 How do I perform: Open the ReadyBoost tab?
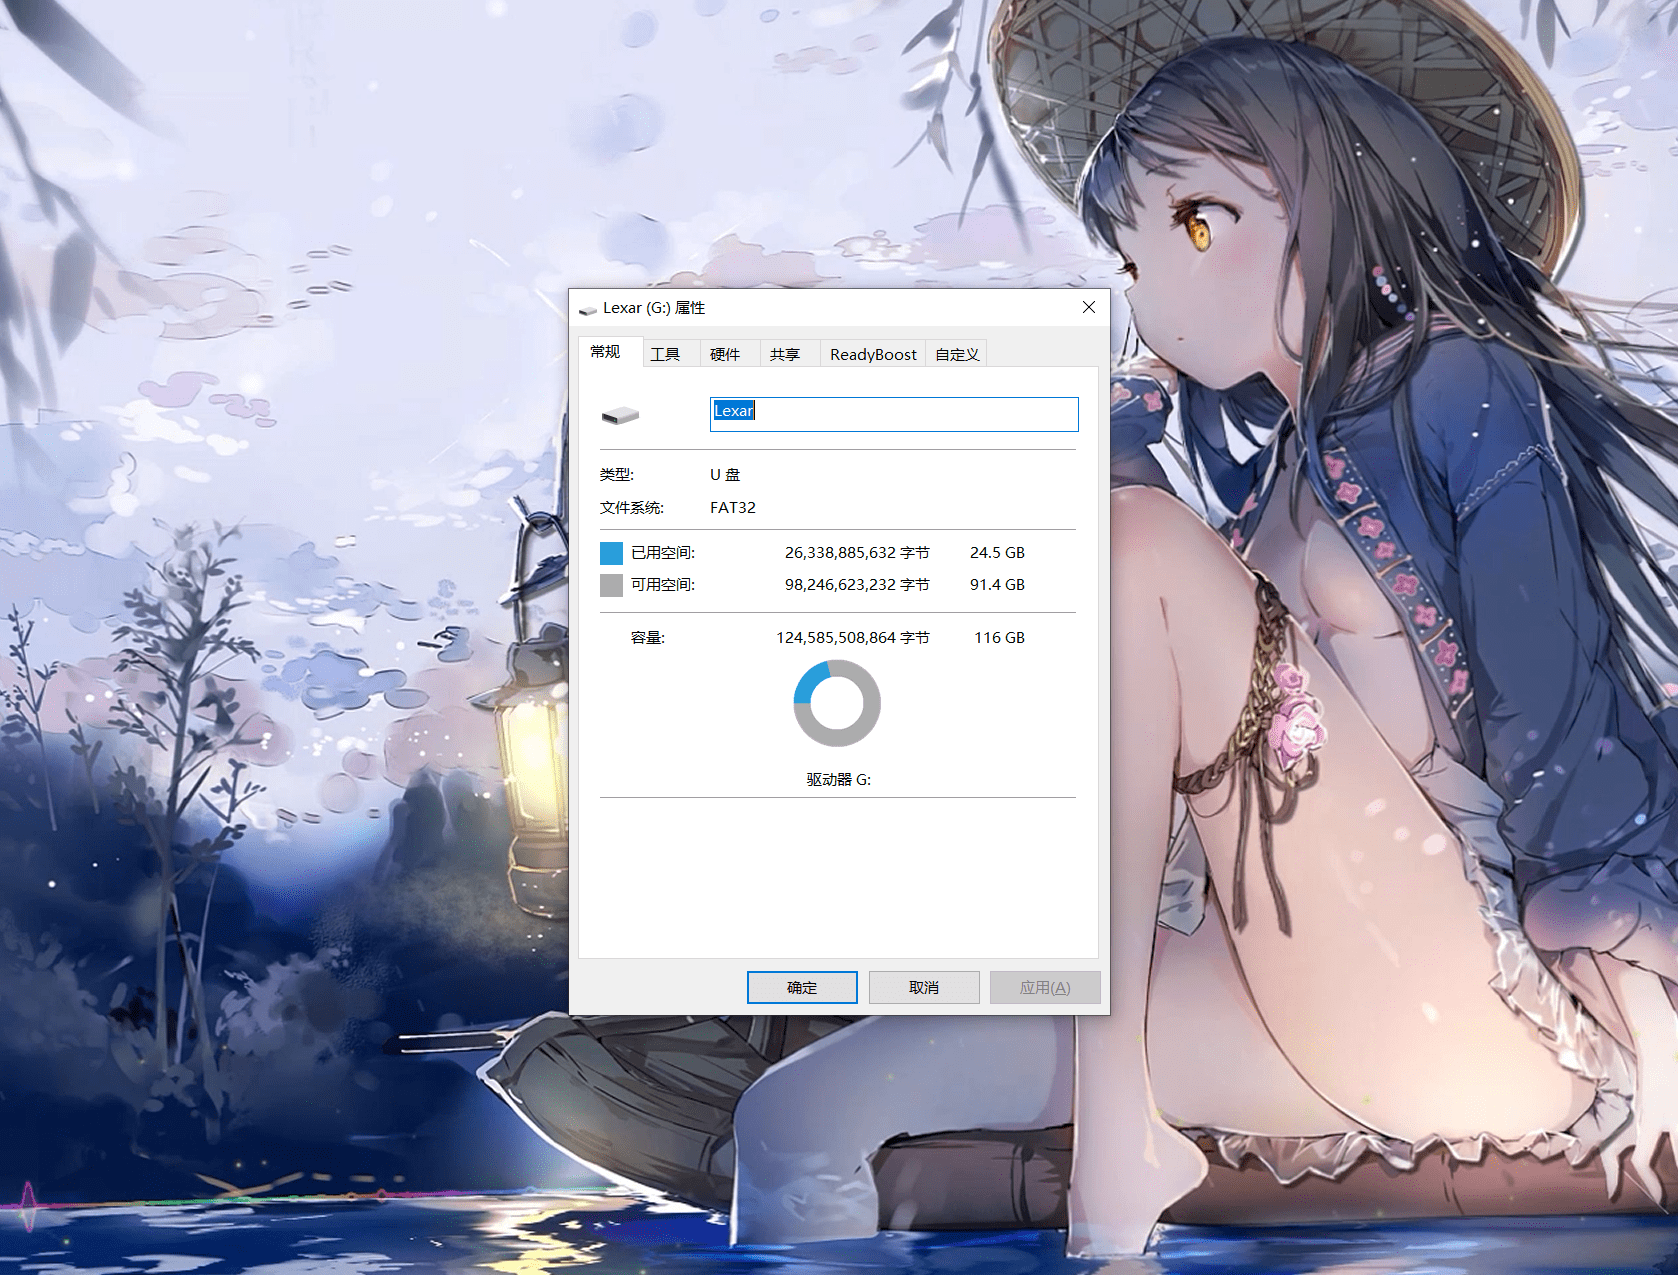coord(873,354)
